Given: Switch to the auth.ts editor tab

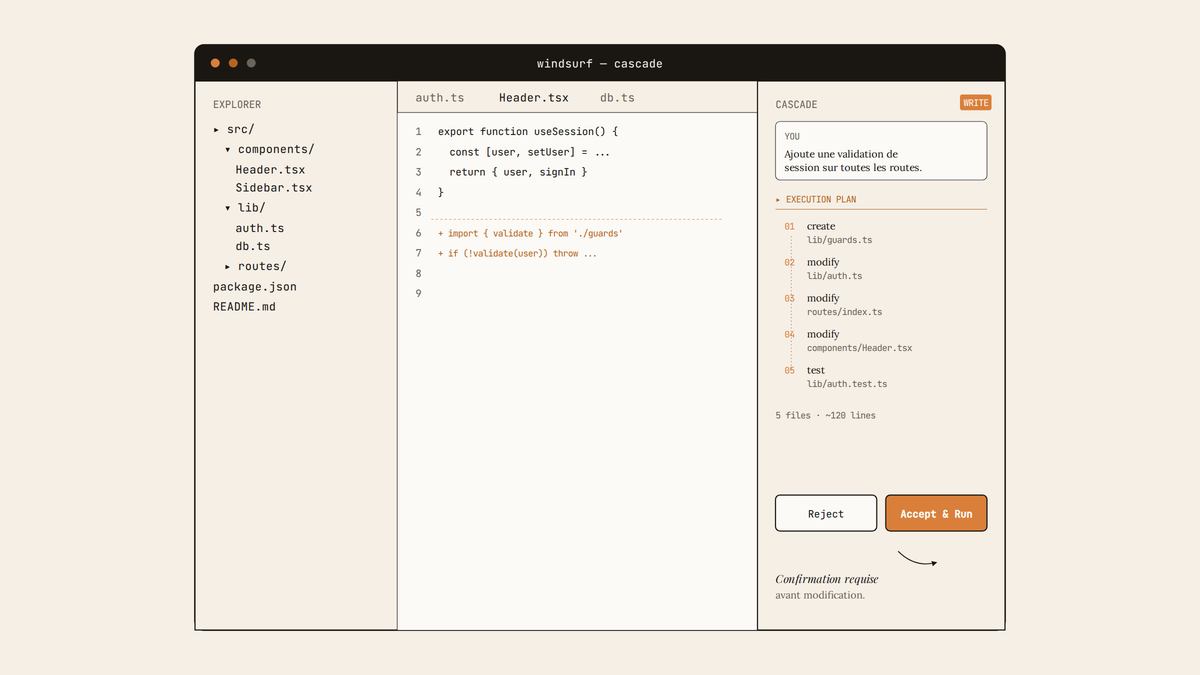Looking at the screenshot, I should pos(440,98).
